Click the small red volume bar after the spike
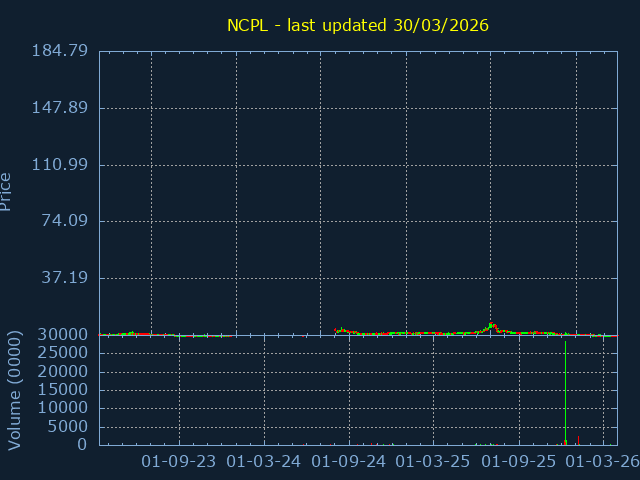 tap(578, 440)
